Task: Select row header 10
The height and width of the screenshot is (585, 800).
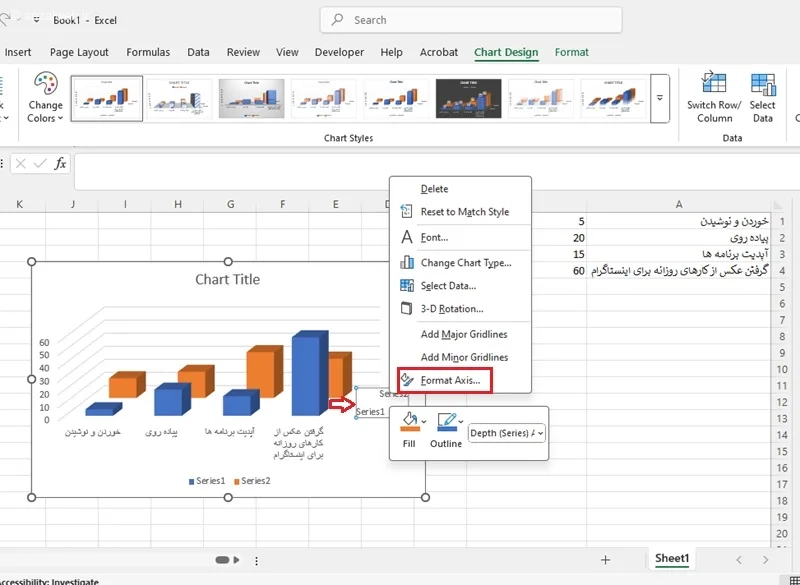Action: click(x=782, y=369)
